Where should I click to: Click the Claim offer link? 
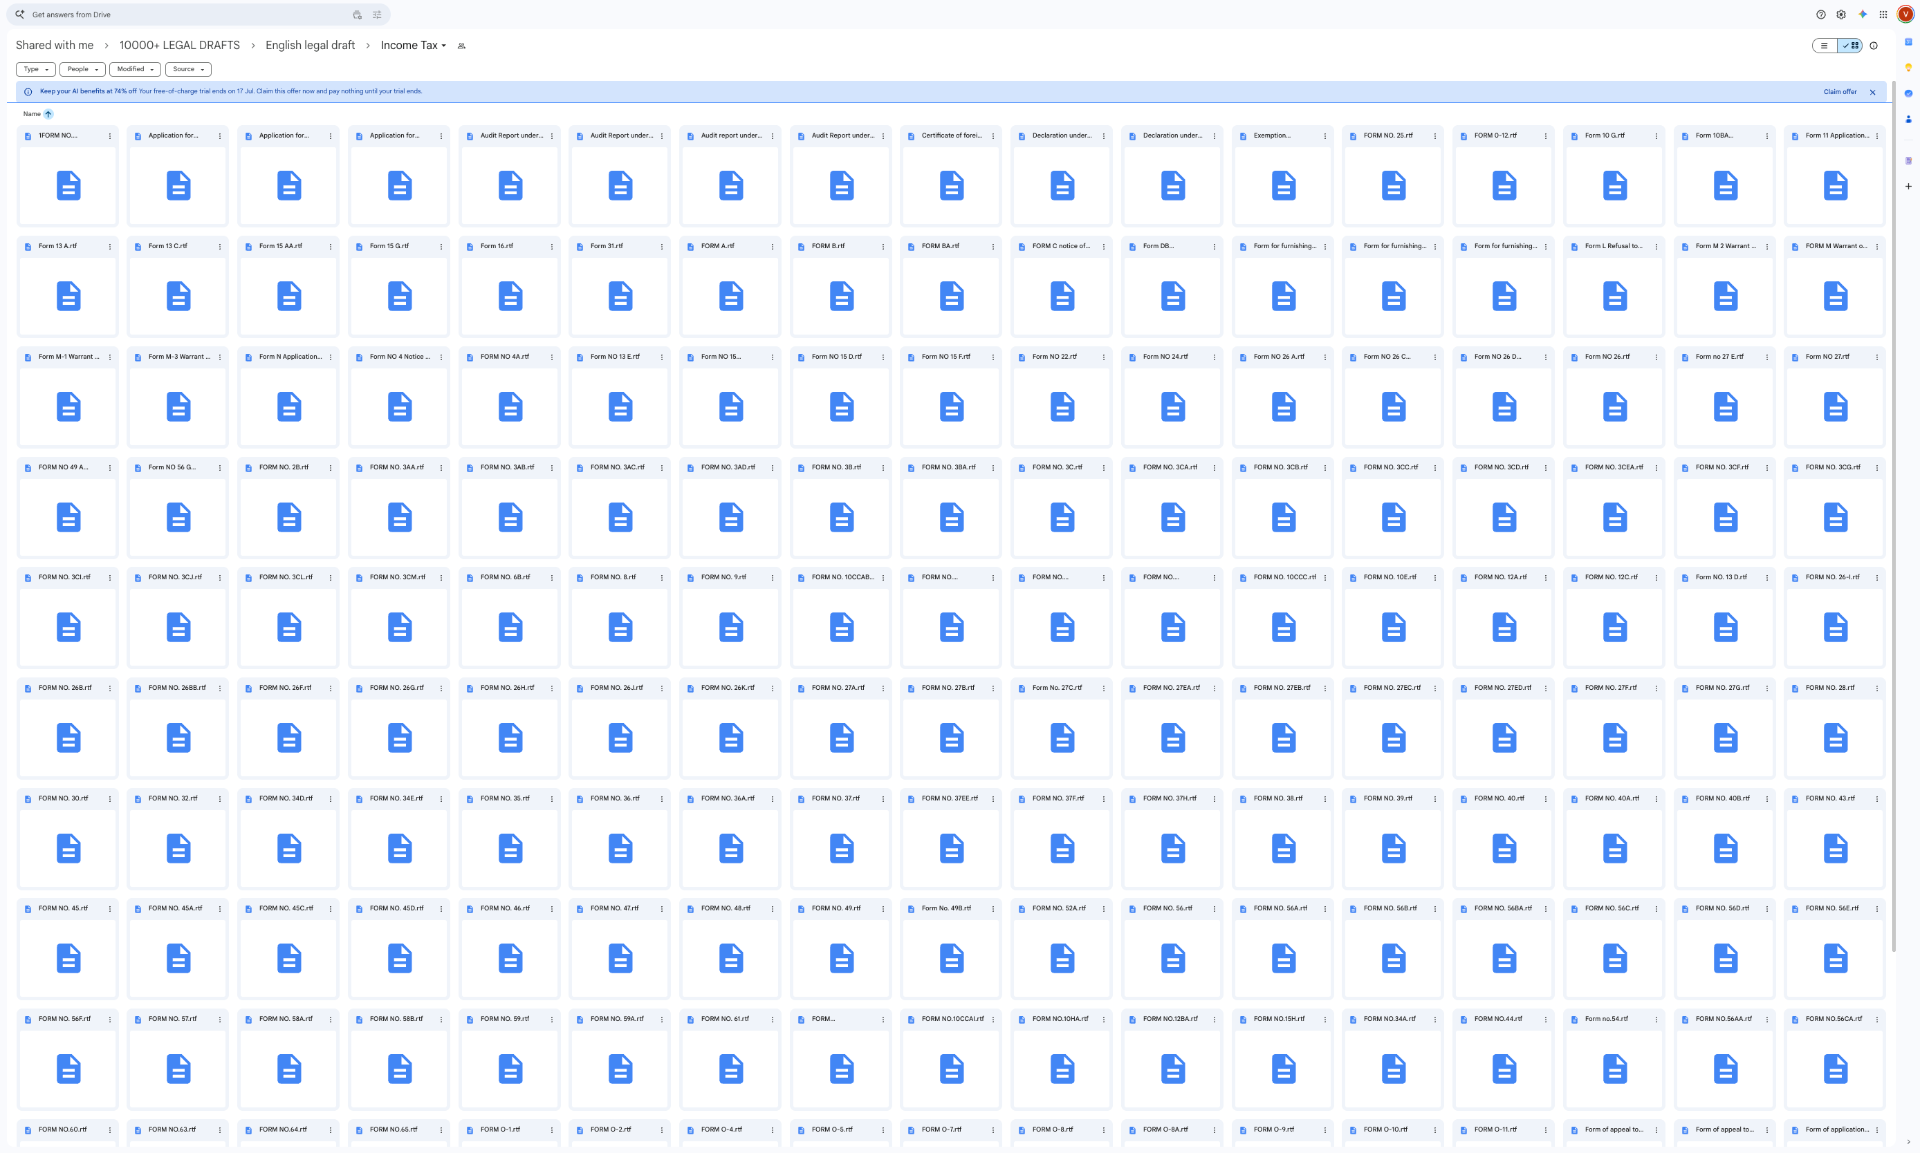point(1840,92)
